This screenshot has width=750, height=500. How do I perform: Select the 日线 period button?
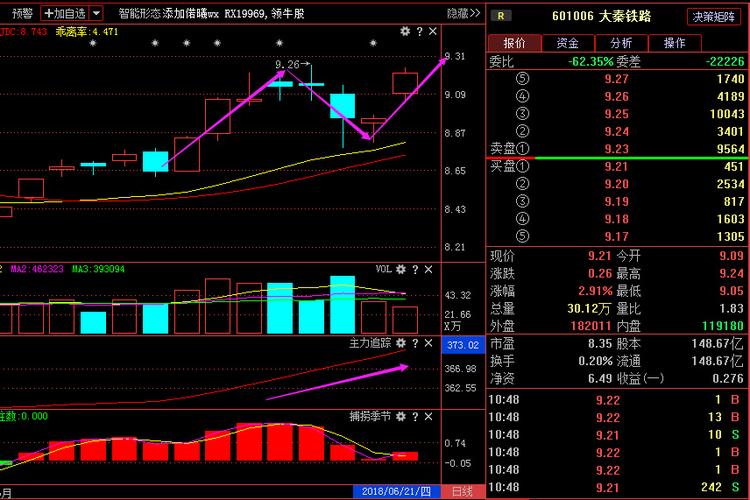pos(462,492)
